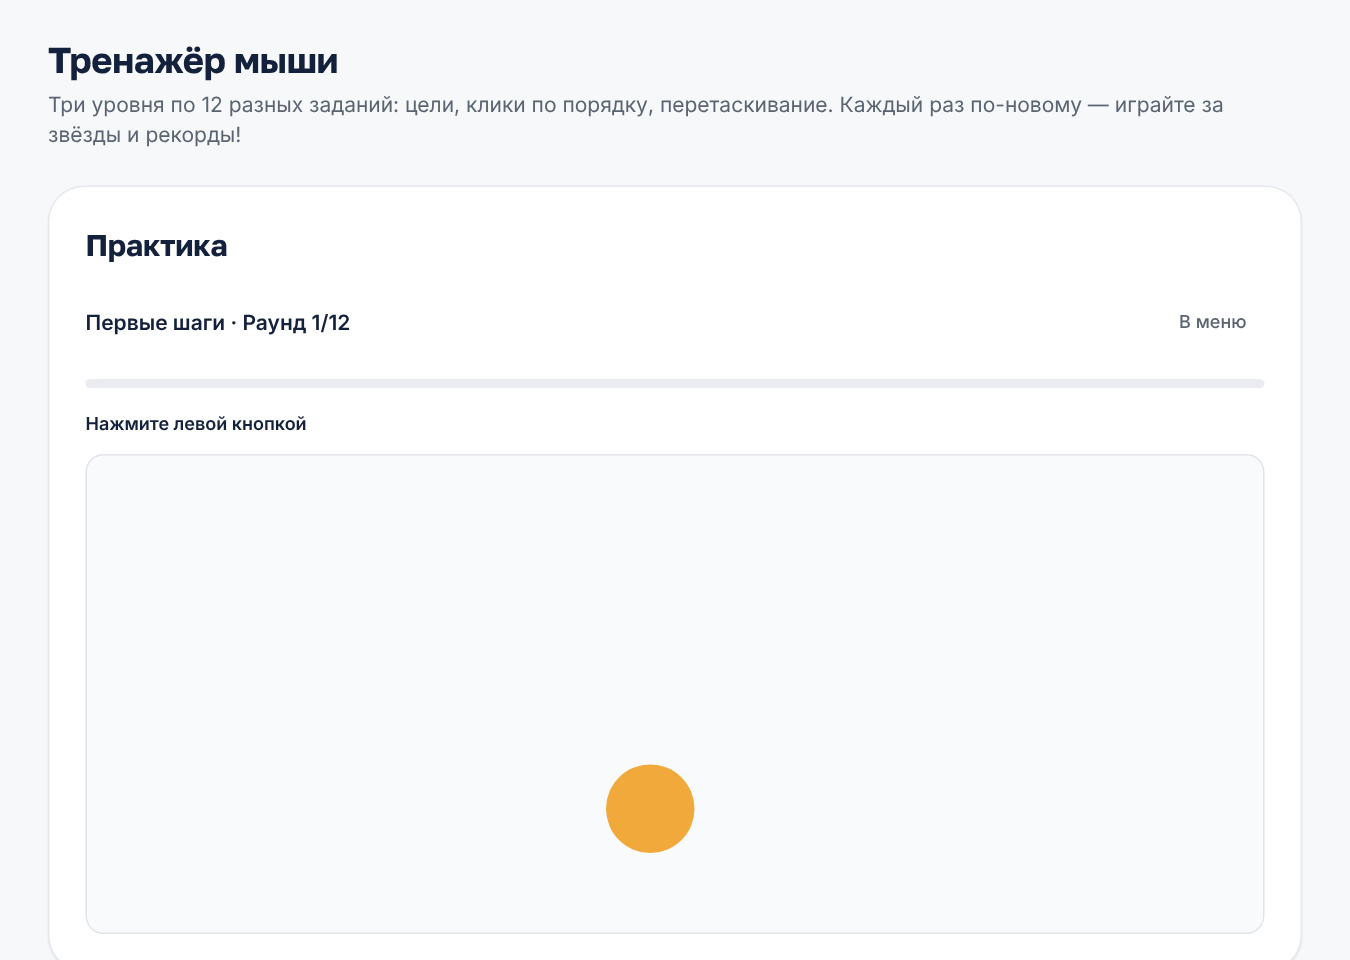The width and height of the screenshot is (1350, 960).
Task: Click the "Тренажёр" word in the page title
Action: tap(137, 61)
